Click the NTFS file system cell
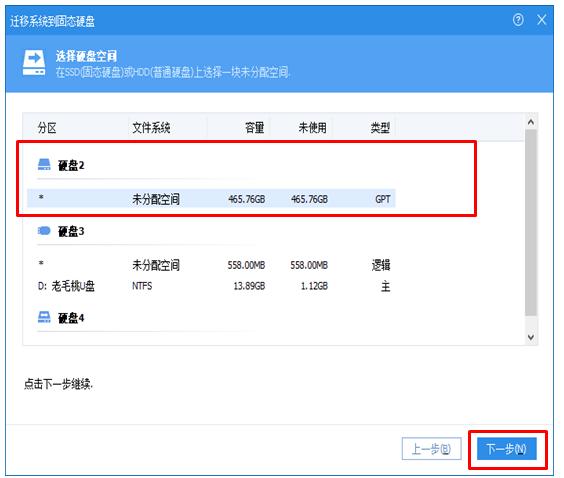 tap(142, 286)
